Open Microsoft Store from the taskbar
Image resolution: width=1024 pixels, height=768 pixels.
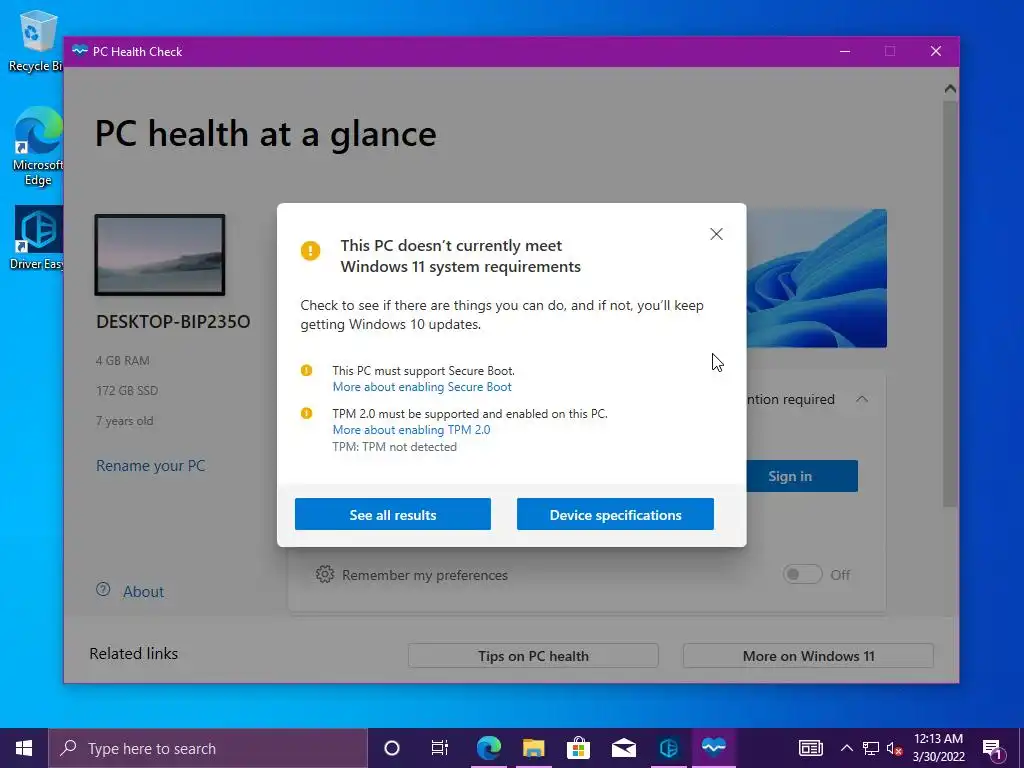click(579, 748)
